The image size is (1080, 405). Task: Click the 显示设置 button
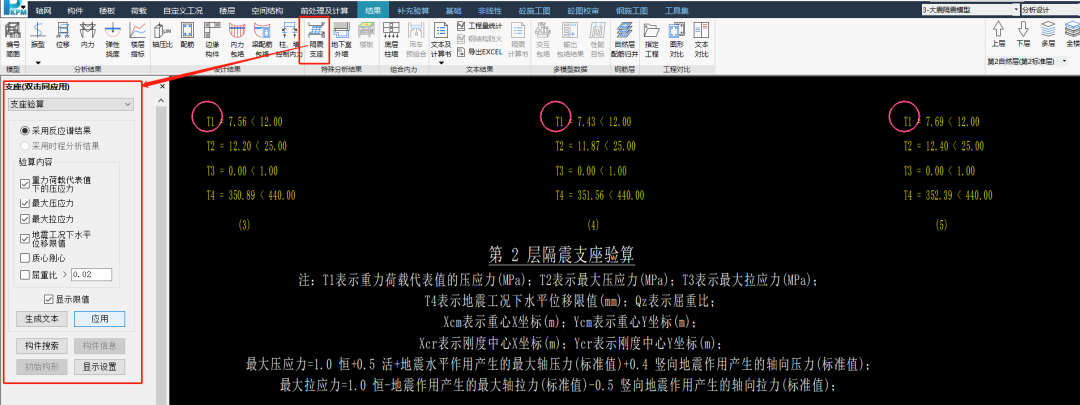pyautogui.click(x=99, y=366)
